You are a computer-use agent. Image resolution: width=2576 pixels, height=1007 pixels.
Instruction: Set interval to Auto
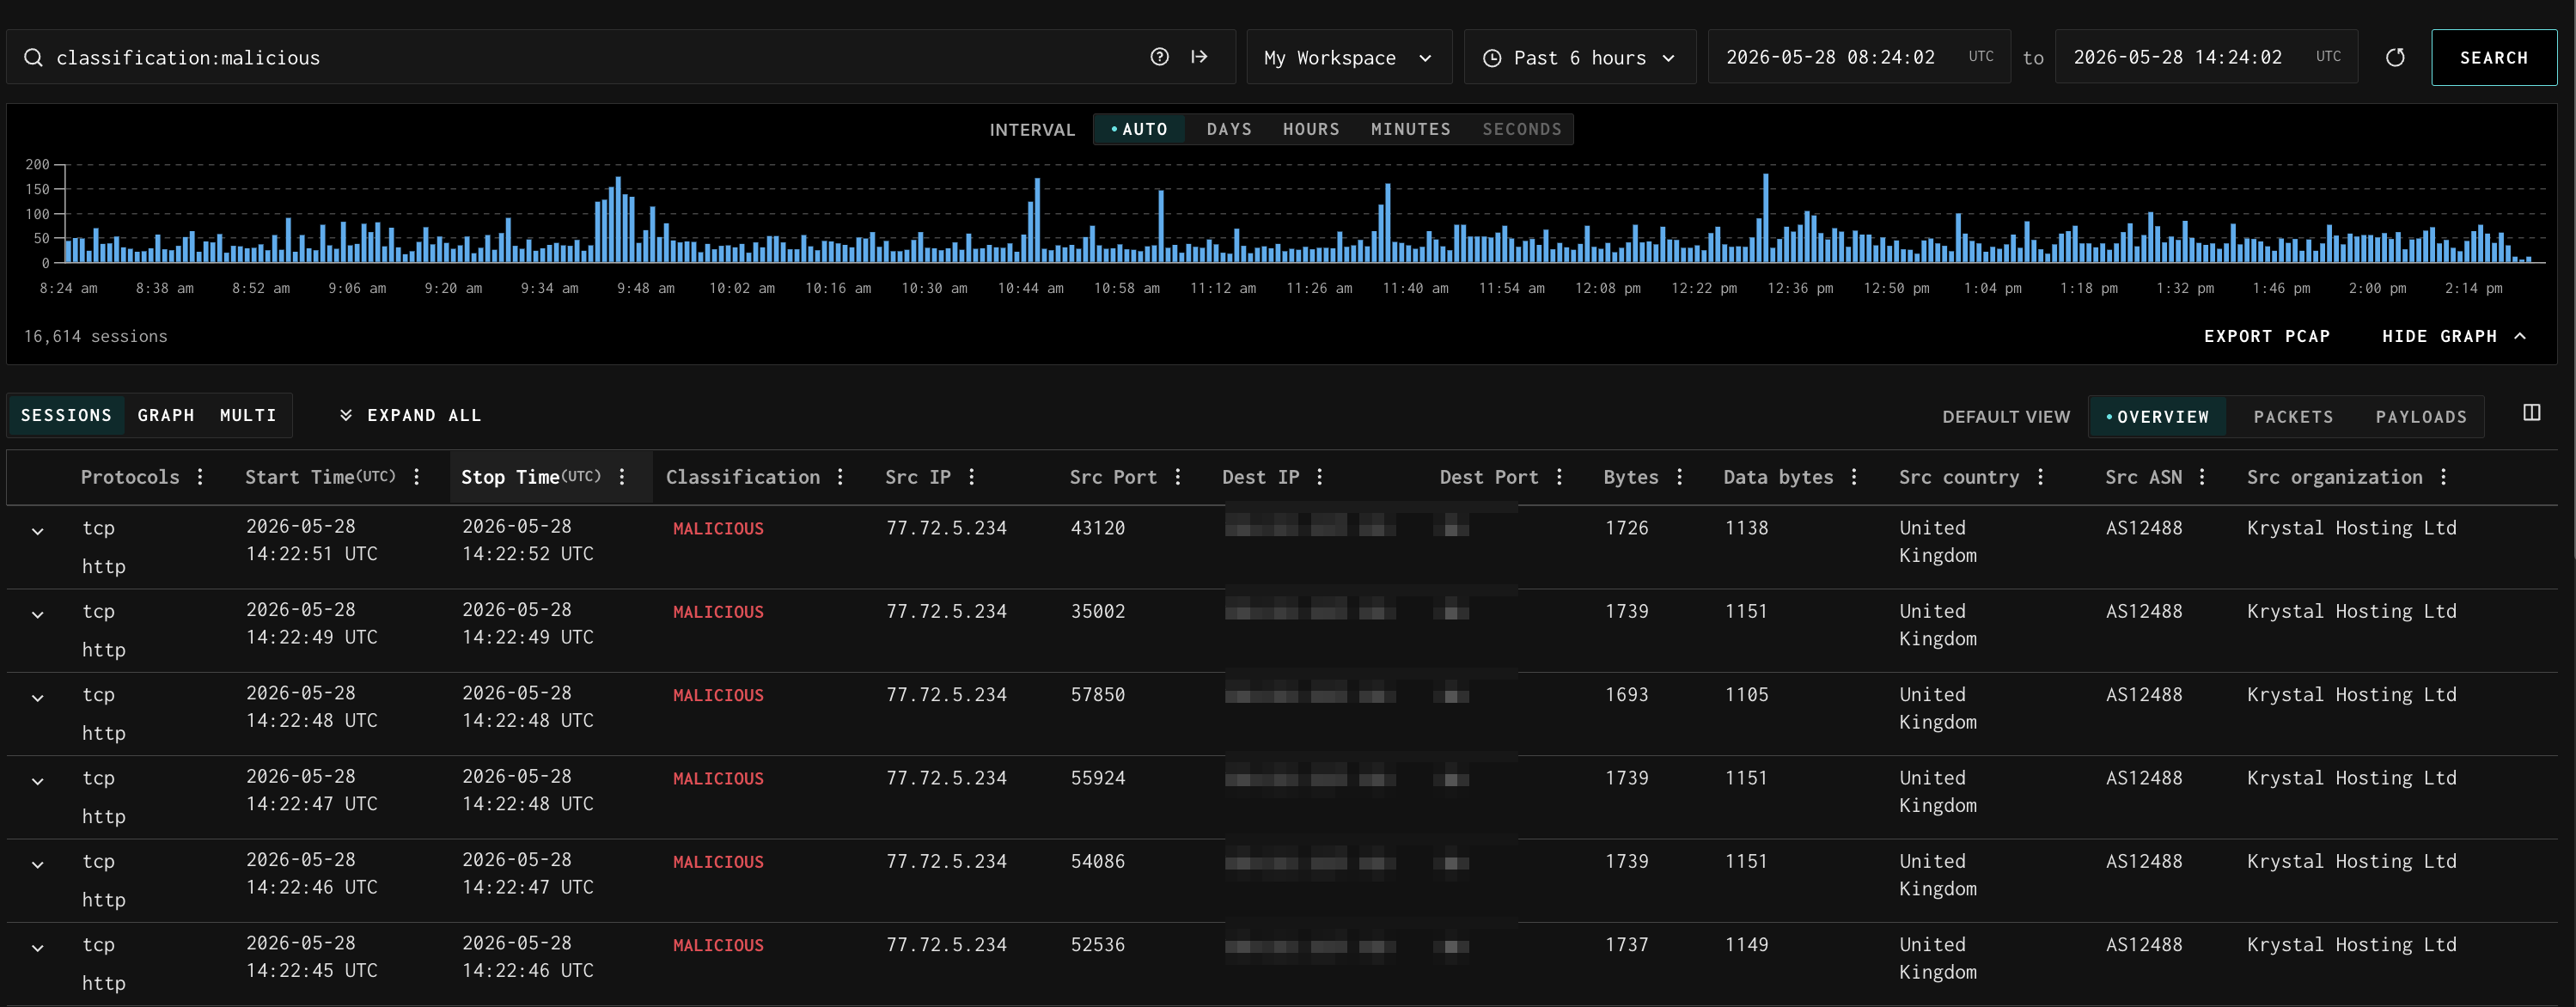[x=1139, y=129]
